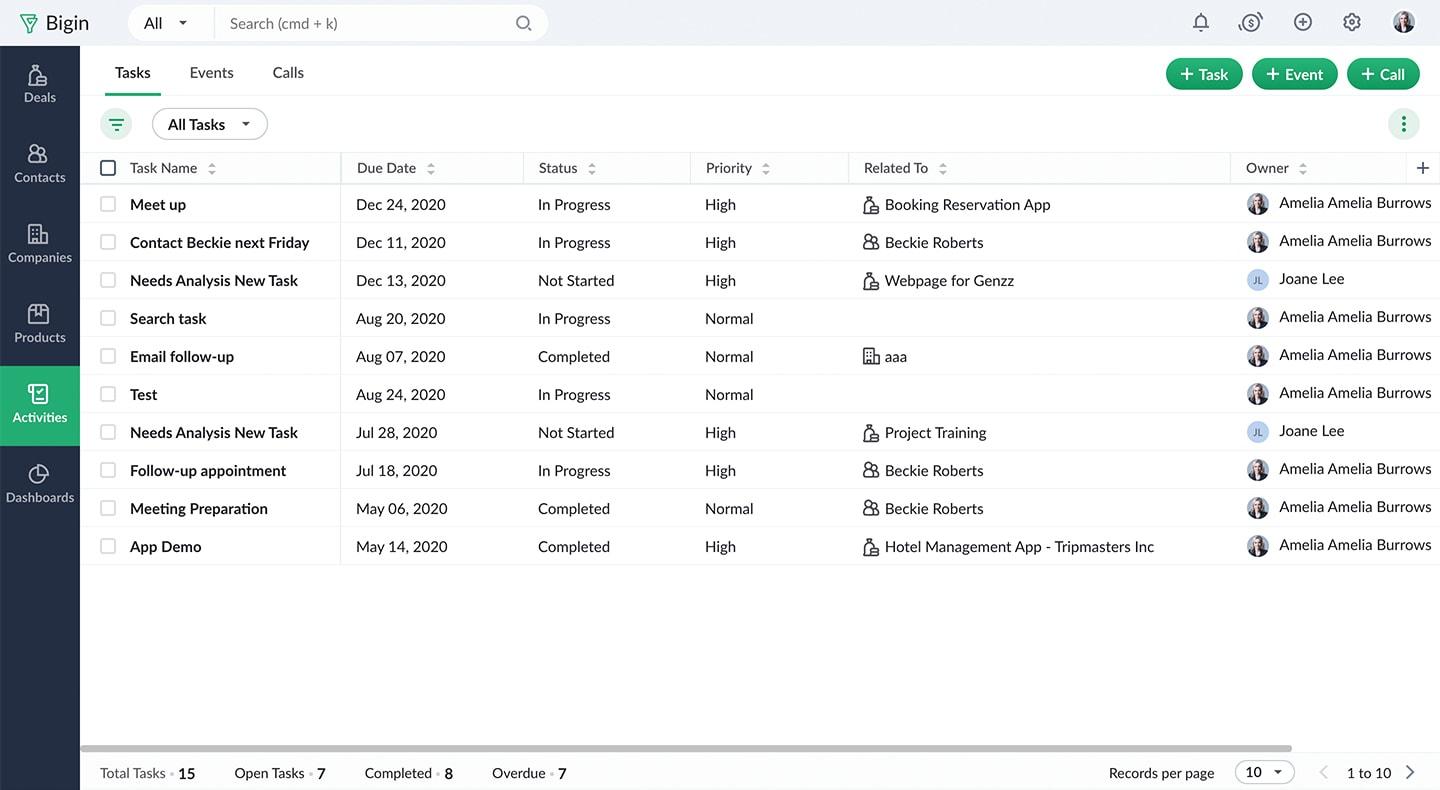
Task: Click the Overdue 7 count in footer
Action: coord(529,773)
